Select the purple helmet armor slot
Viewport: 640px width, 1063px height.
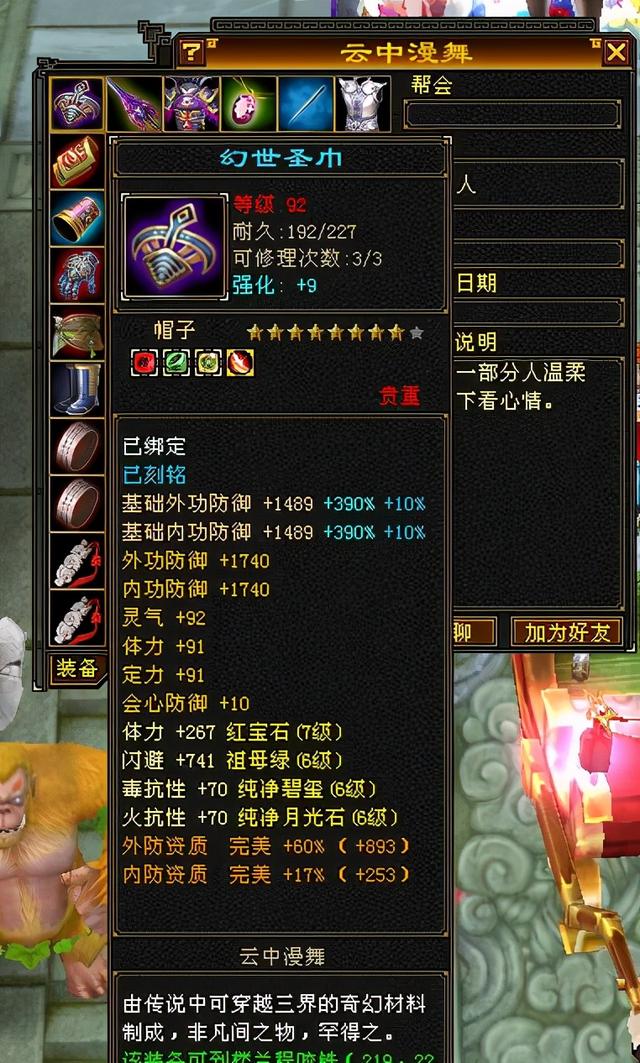191,104
